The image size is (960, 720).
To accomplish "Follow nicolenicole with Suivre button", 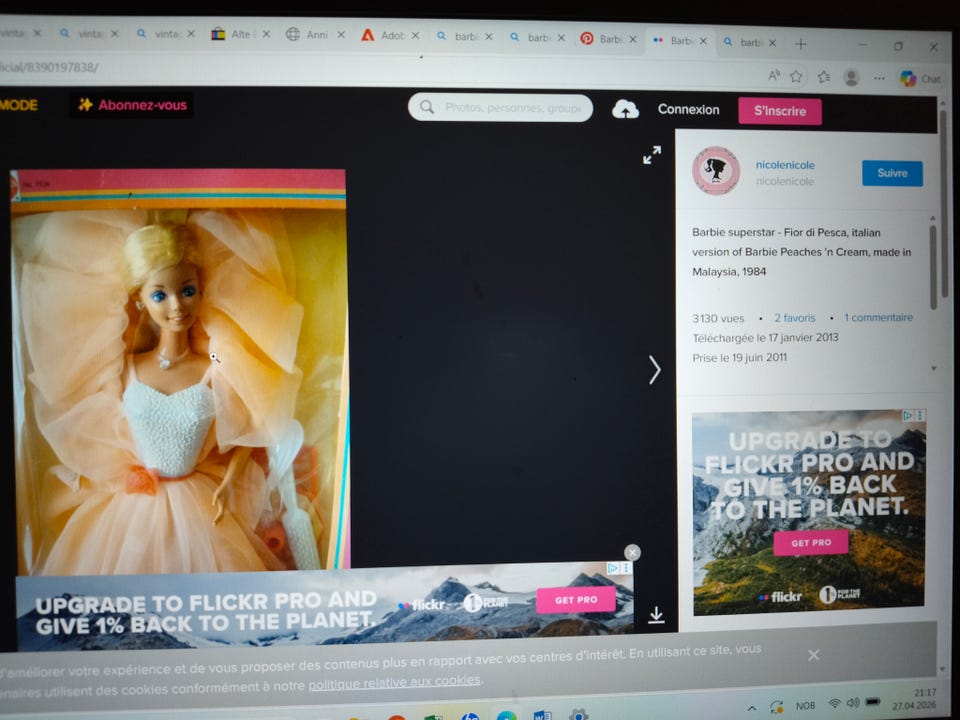I will 892,173.
